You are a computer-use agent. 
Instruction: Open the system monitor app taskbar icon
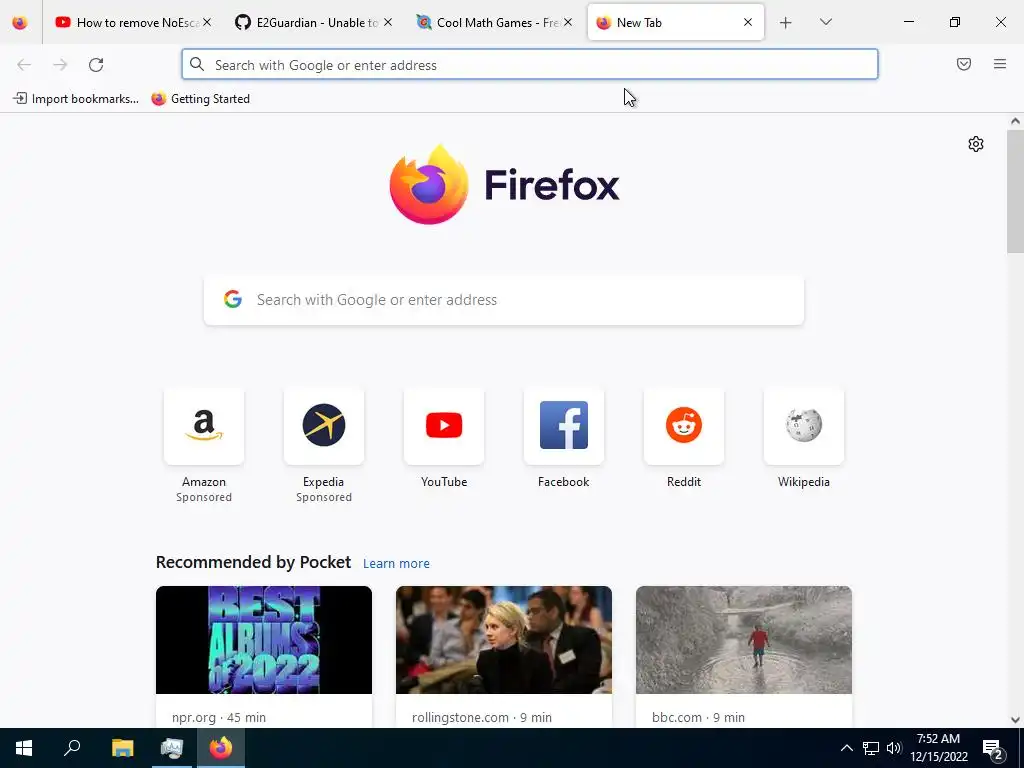pyautogui.click(x=171, y=748)
